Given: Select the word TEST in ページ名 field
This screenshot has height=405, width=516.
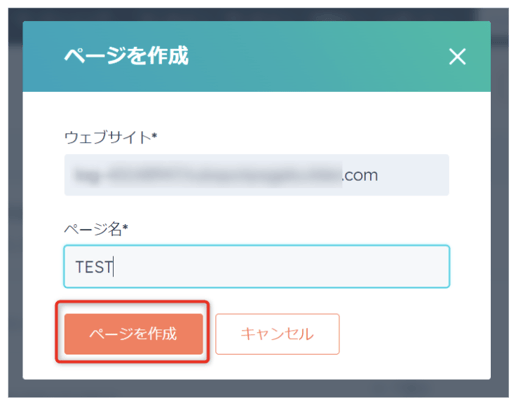Looking at the screenshot, I should (94, 267).
